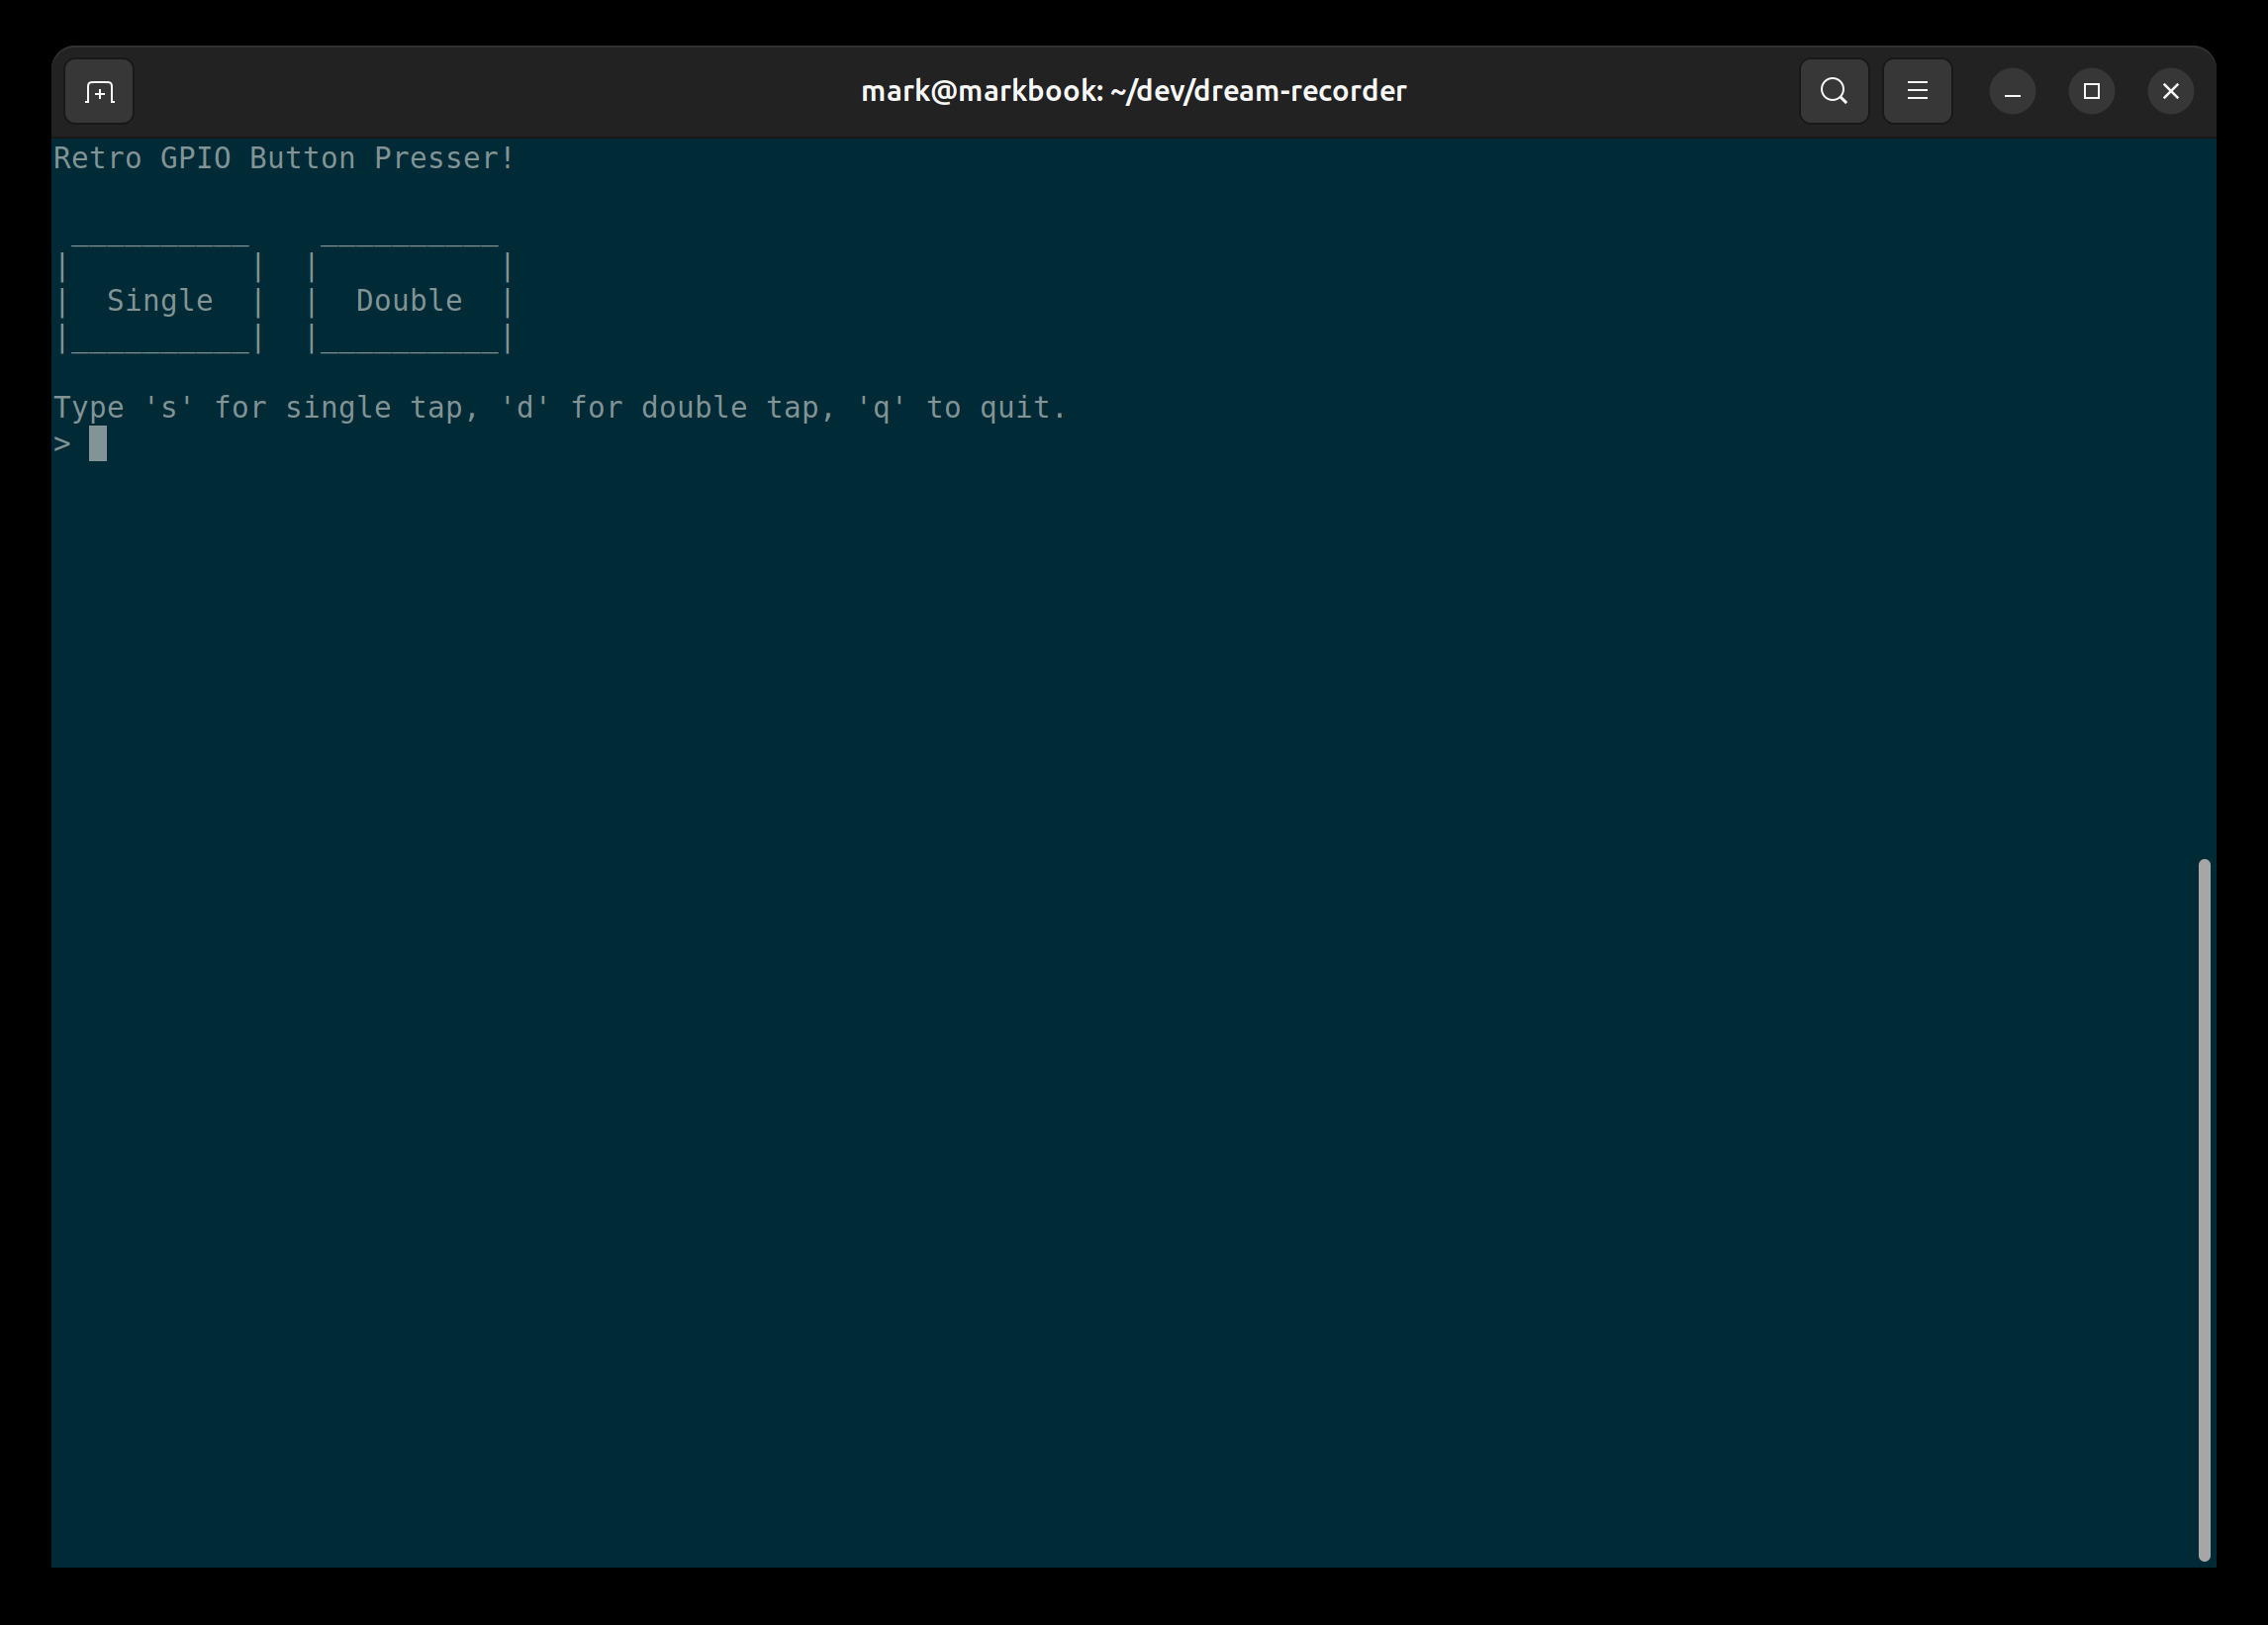Viewport: 2268px width, 1625px height.
Task: Click the Retro GPIO Button Presser heading
Action: point(284,158)
